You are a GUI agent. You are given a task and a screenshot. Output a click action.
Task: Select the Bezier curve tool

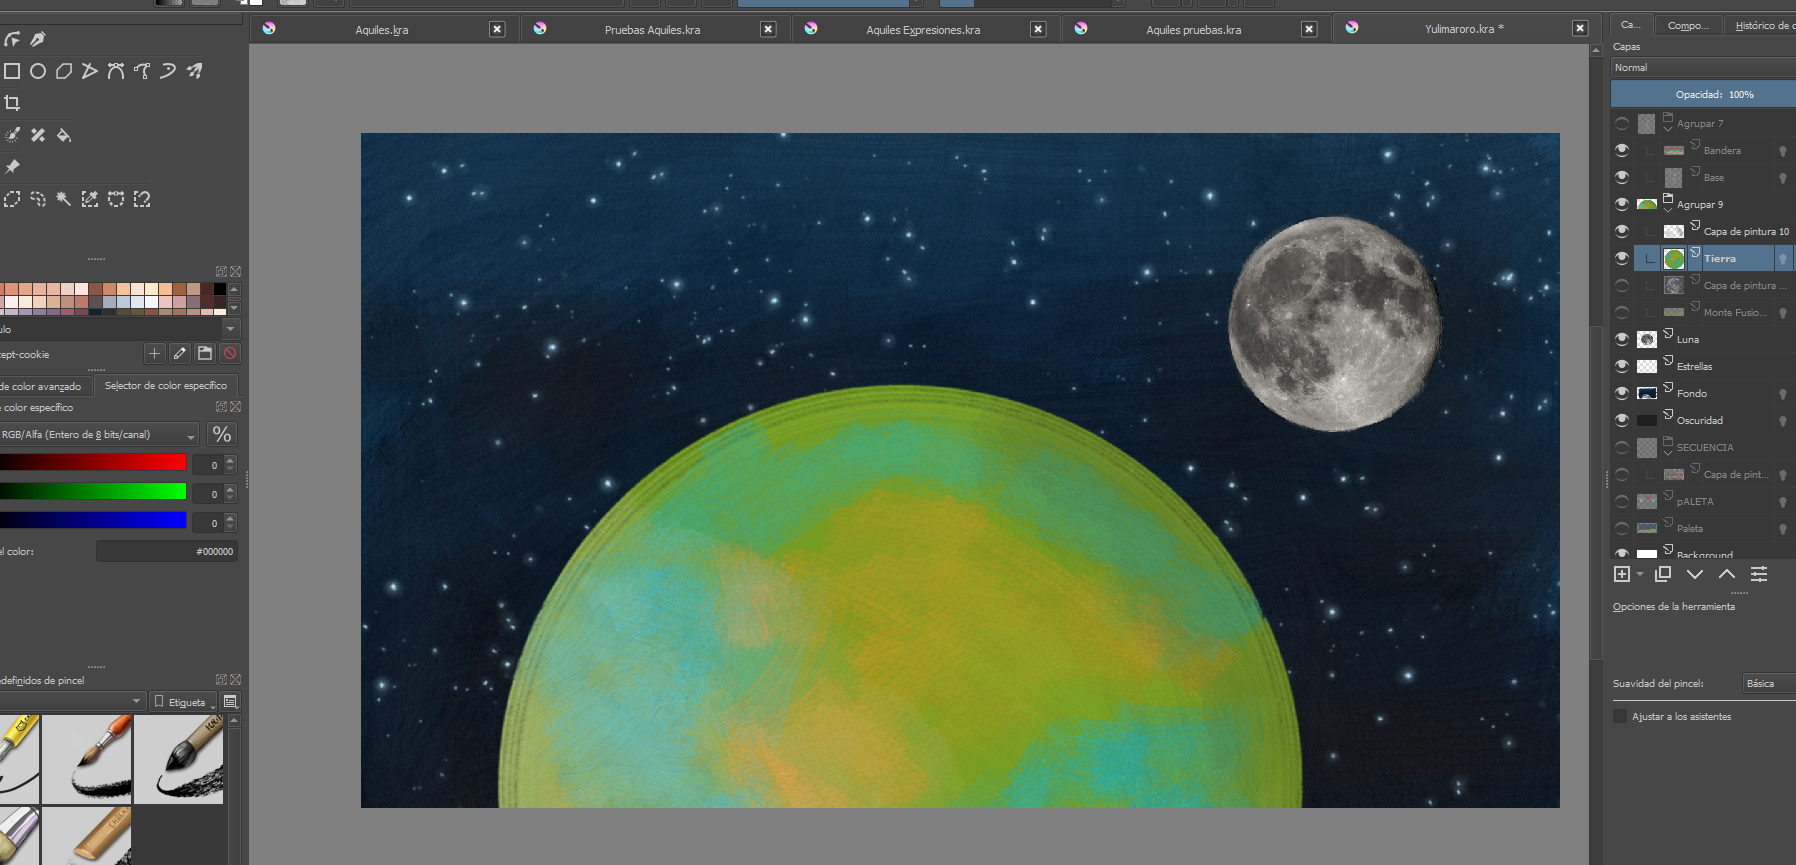click(x=116, y=71)
